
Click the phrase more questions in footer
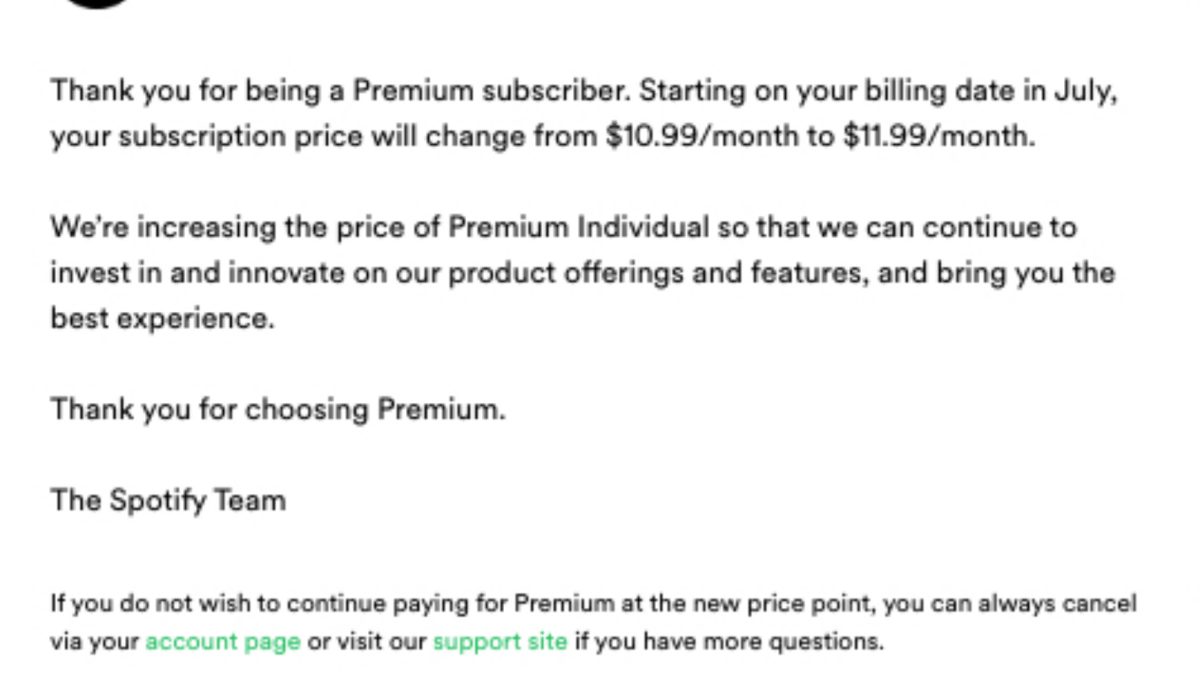(819, 641)
